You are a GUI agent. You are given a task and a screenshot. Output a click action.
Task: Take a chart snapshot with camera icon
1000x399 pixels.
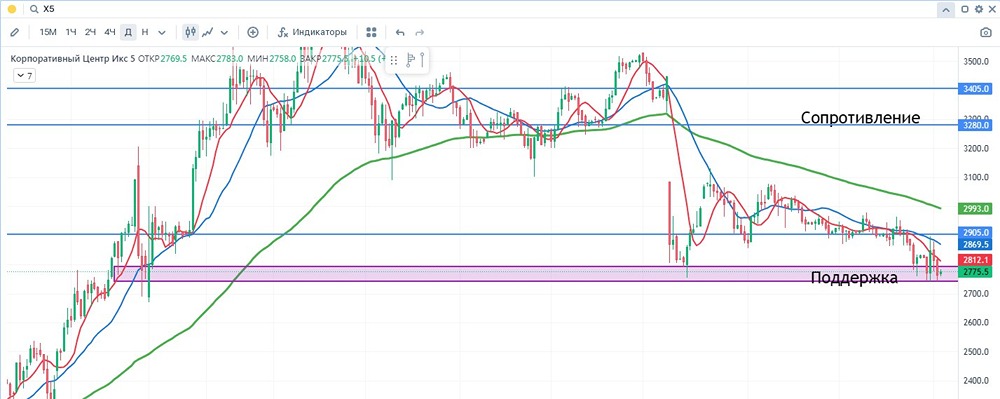click(x=985, y=32)
